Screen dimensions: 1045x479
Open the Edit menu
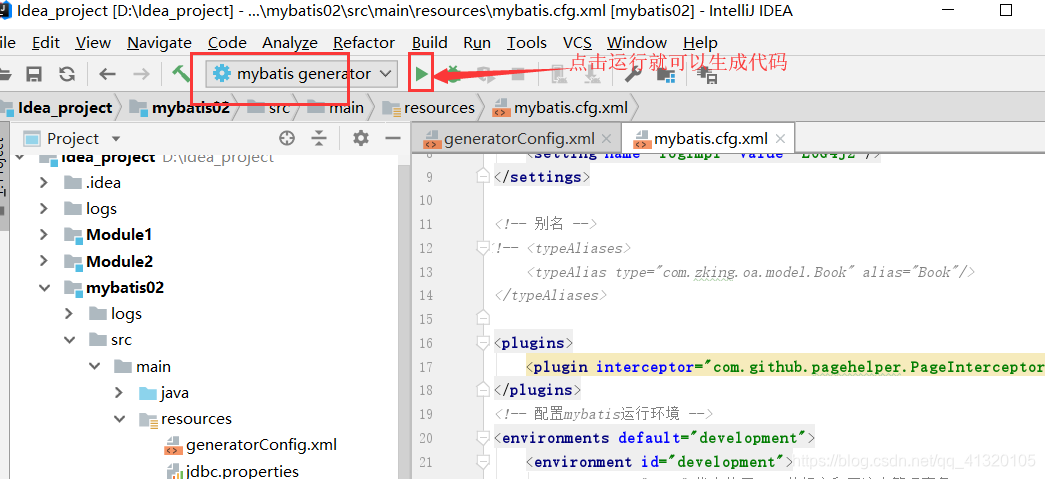(45, 43)
